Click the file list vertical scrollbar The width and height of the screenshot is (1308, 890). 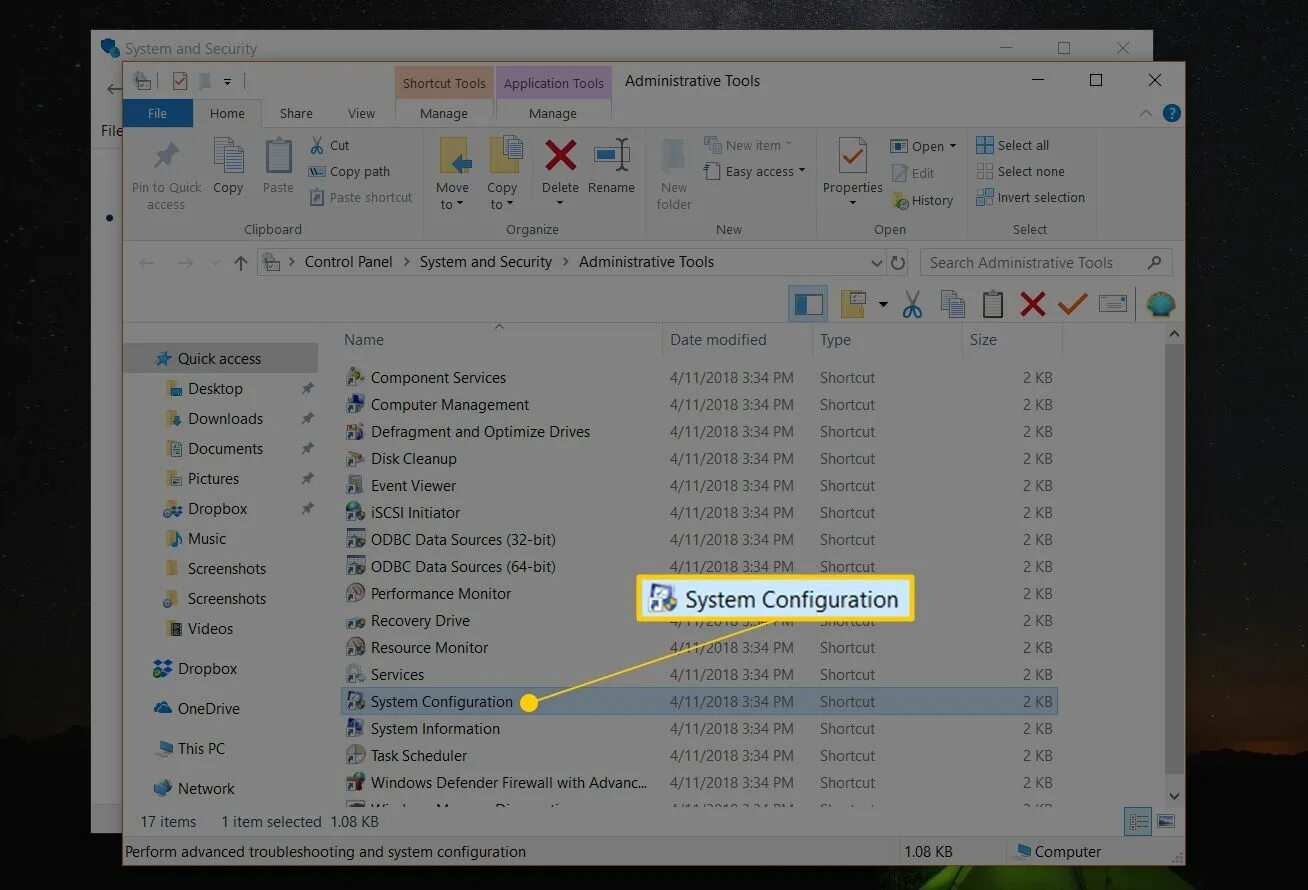[x=1175, y=560]
